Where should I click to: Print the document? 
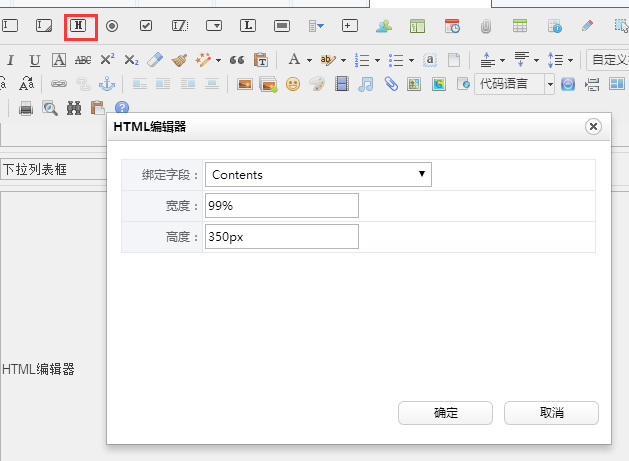tap(26, 108)
